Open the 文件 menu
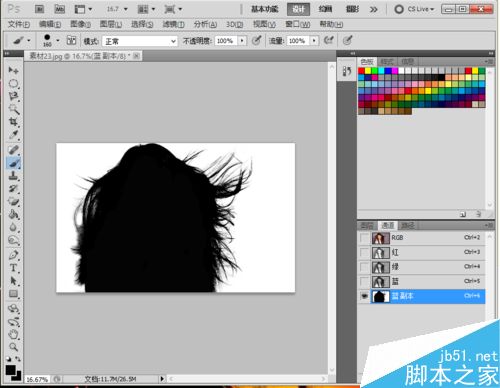The width and height of the screenshot is (500, 388). point(19,24)
